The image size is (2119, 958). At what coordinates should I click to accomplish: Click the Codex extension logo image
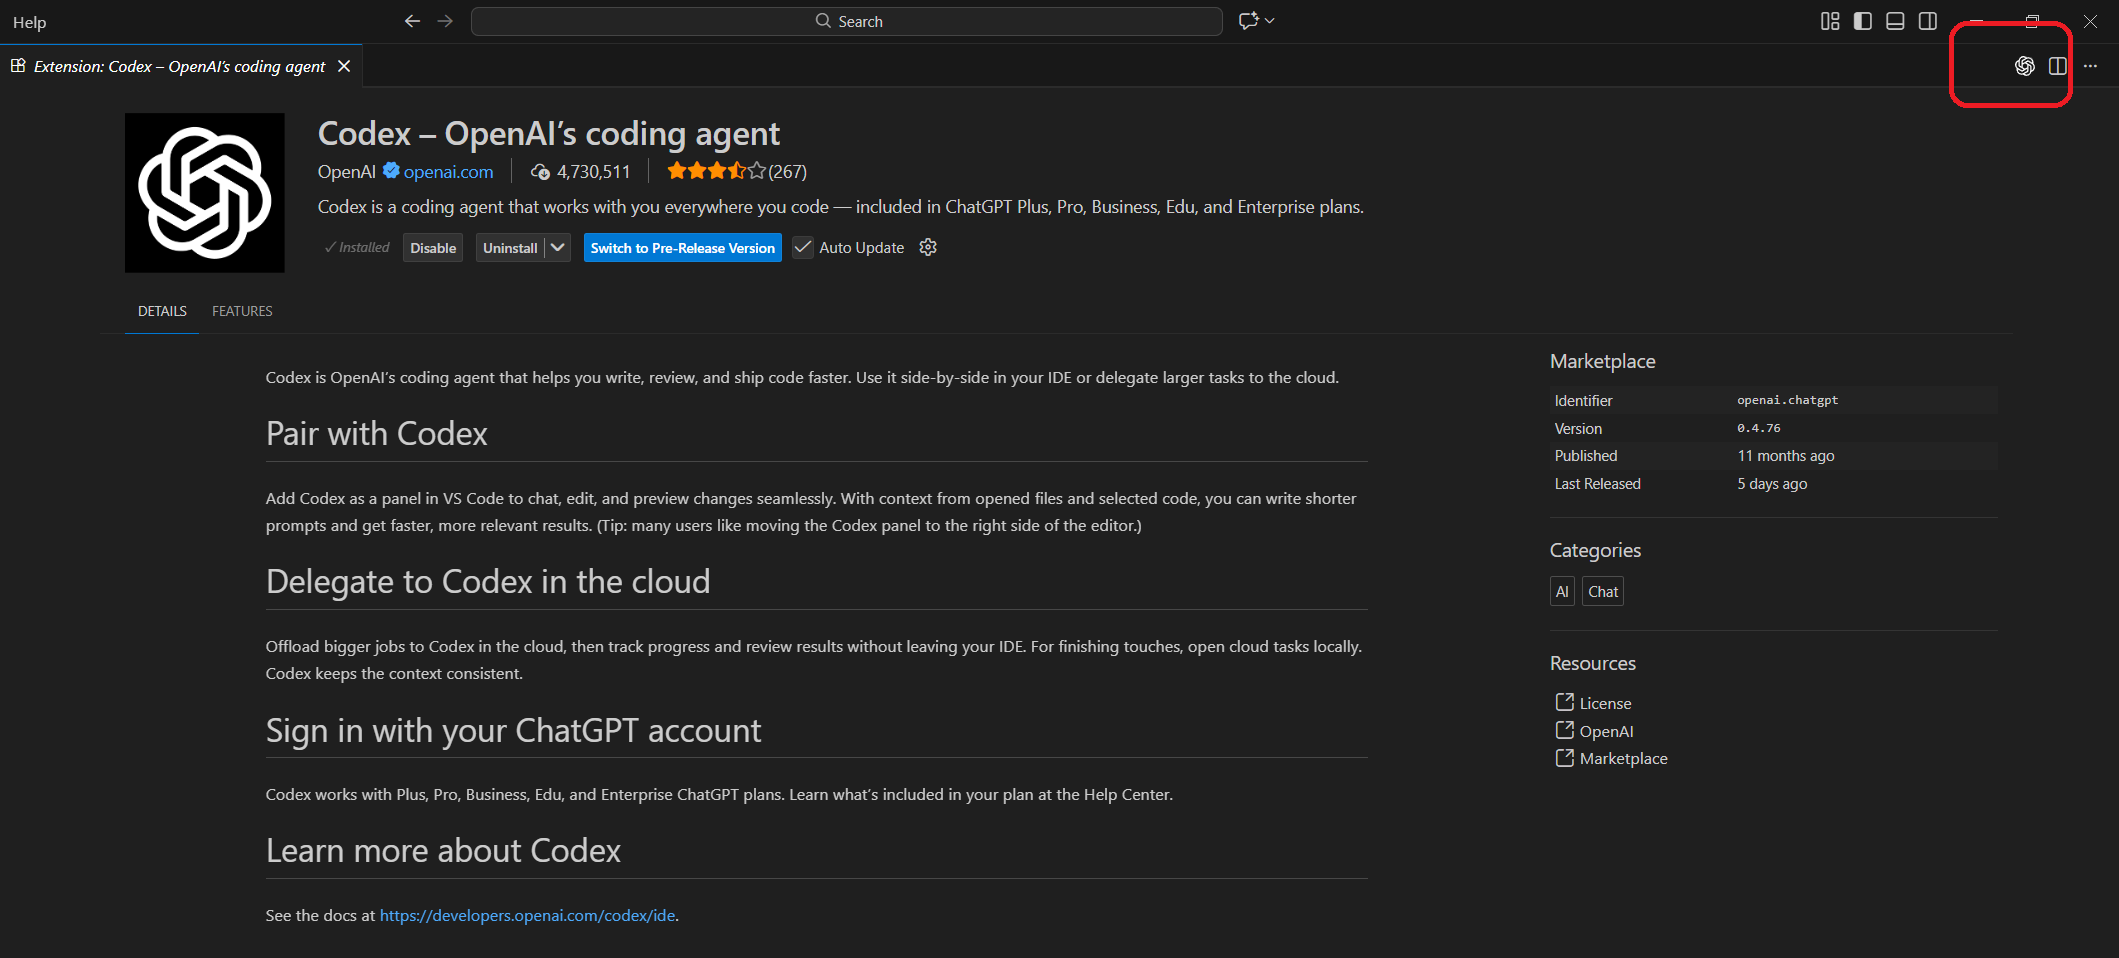(205, 193)
